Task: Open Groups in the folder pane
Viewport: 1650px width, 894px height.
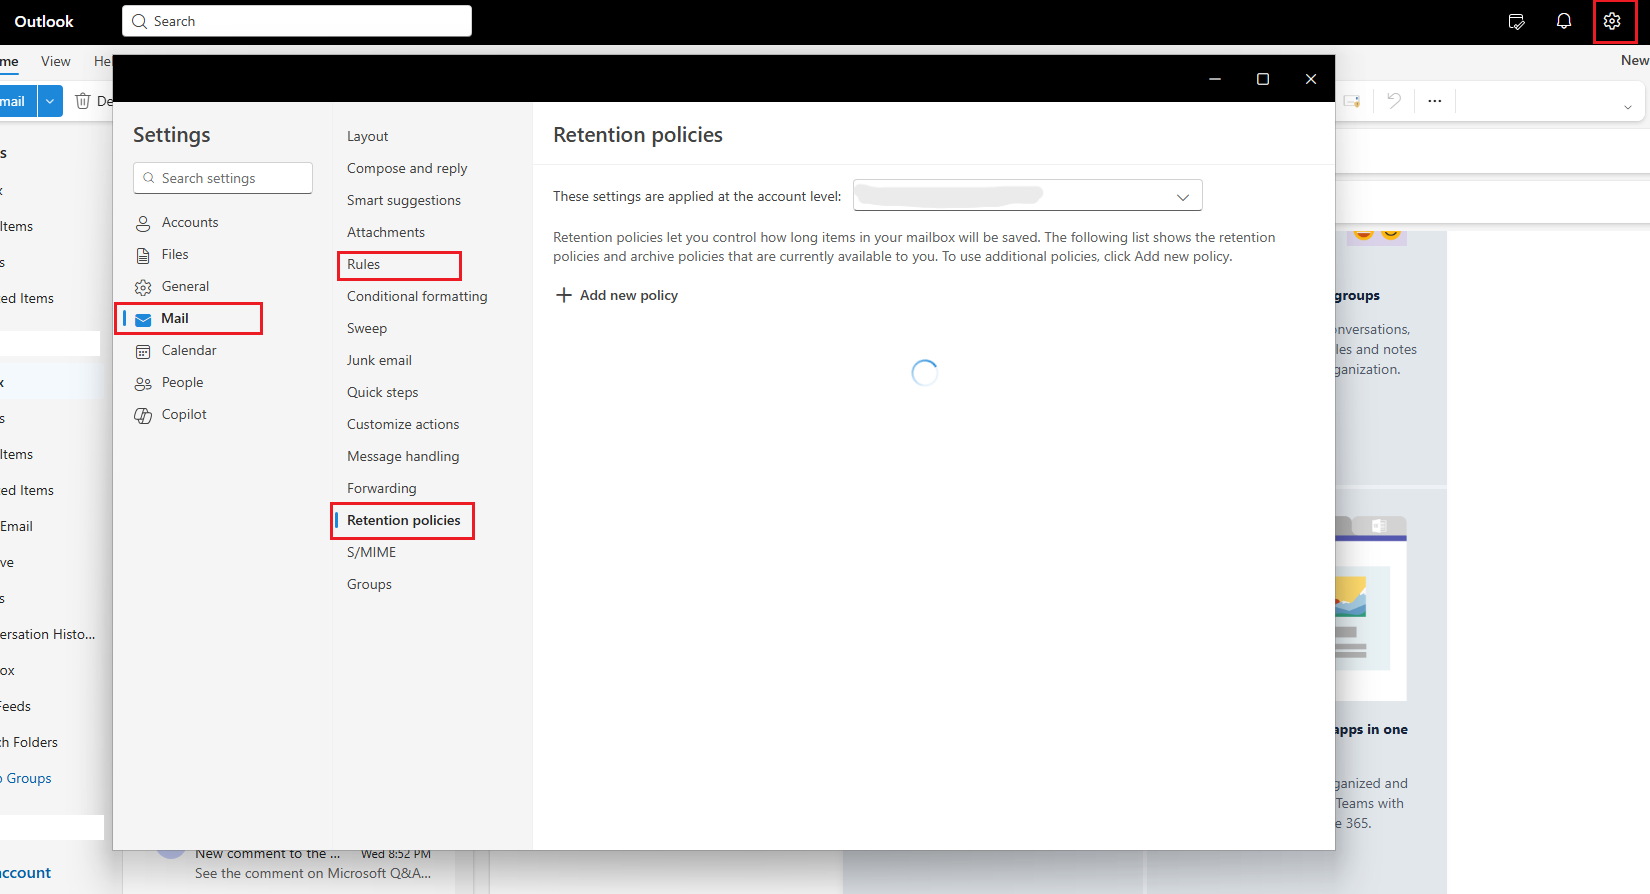Action: click(x=27, y=778)
